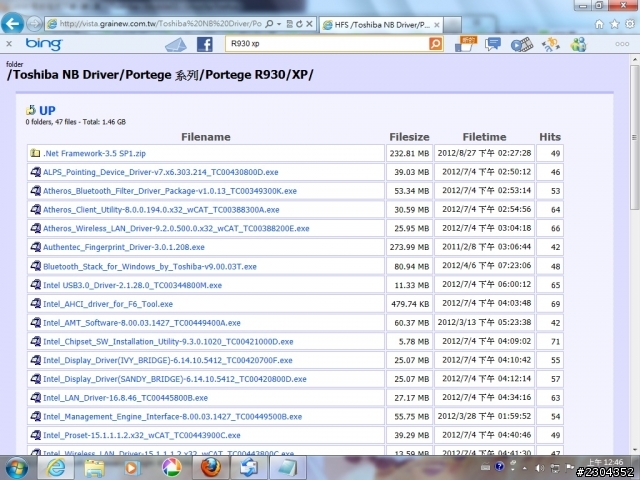Download Intel USB3.0_Driver-2.1.28.0 file

click(x=132, y=285)
